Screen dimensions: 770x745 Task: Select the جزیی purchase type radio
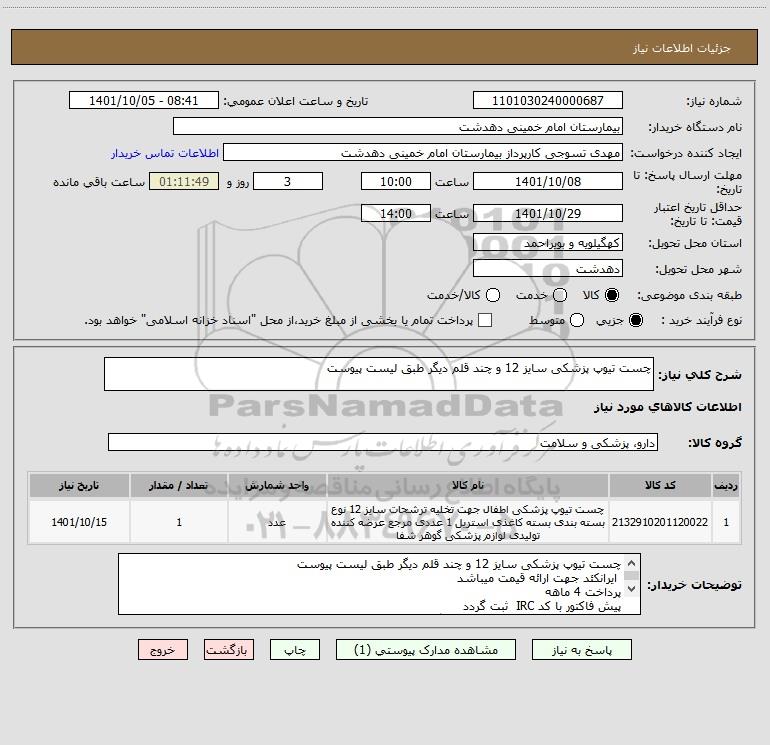pyautogui.click(x=635, y=320)
